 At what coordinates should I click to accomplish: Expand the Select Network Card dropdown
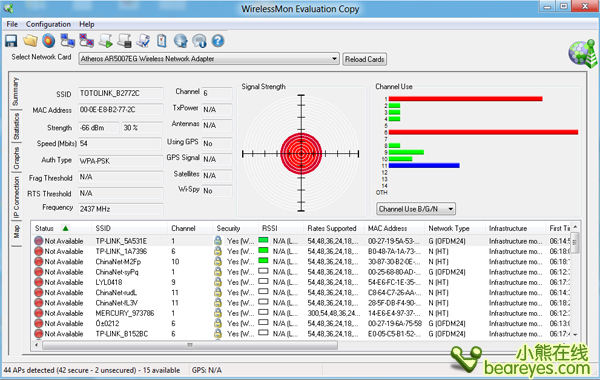tap(334, 59)
